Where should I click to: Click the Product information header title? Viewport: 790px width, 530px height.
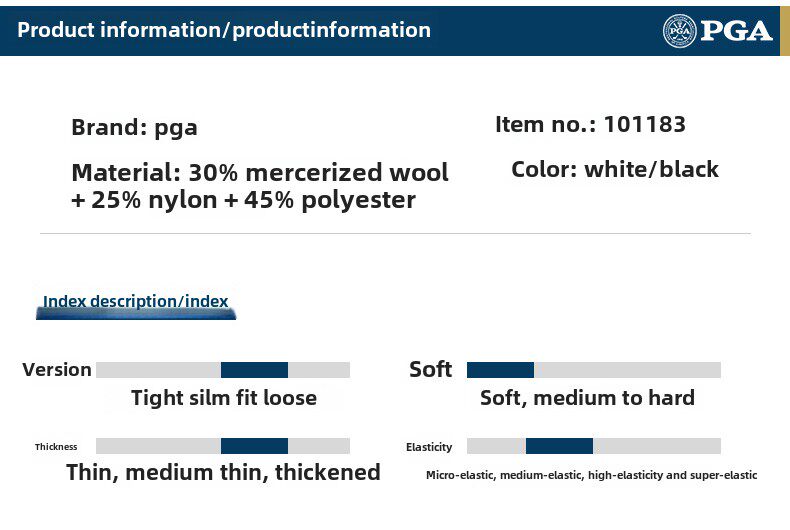[x=224, y=30]
